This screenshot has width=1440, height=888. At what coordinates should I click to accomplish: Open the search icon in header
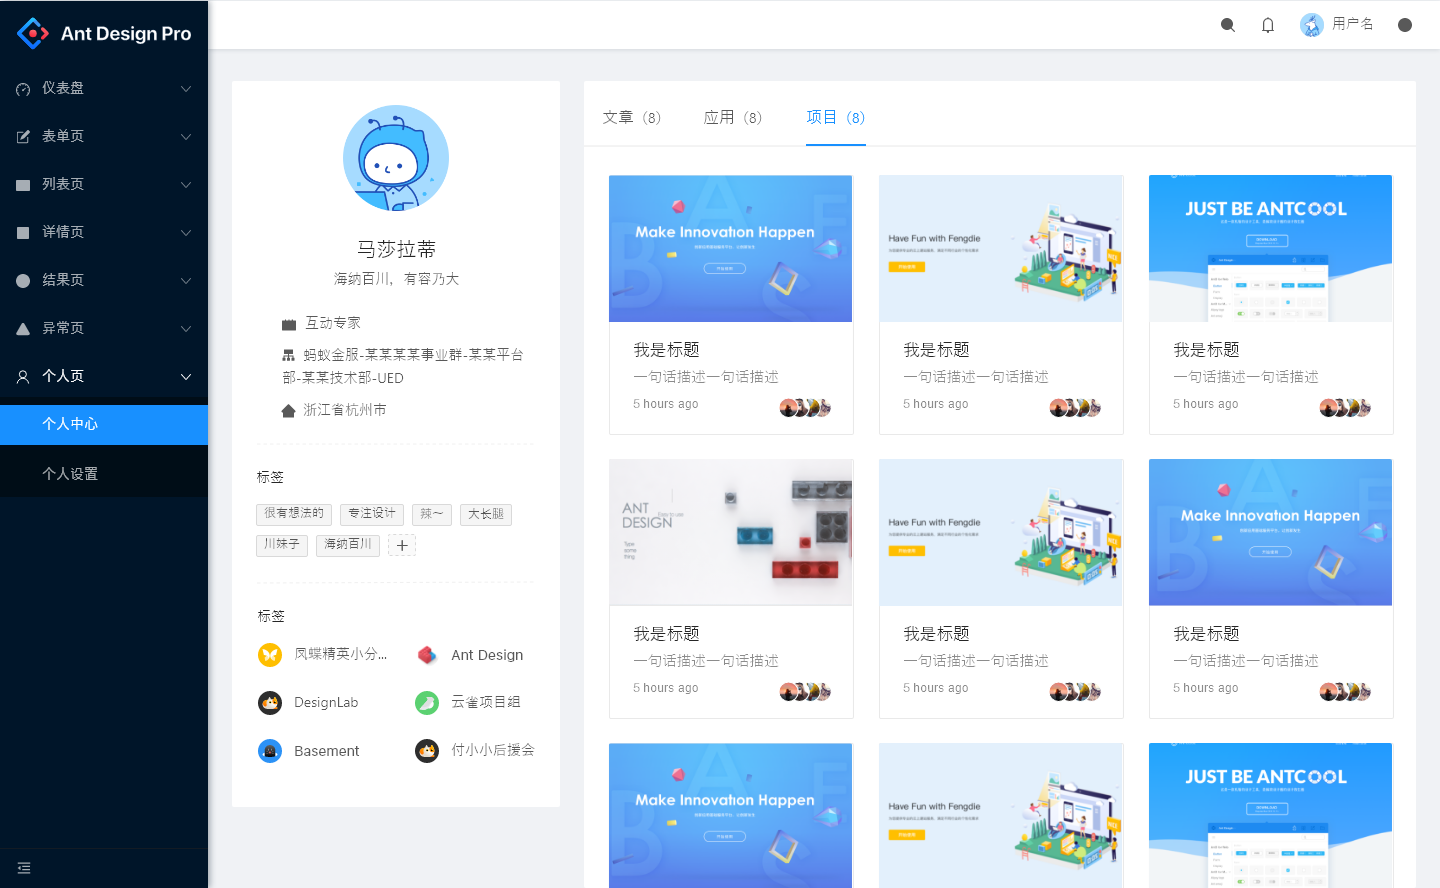point(1228,25)
